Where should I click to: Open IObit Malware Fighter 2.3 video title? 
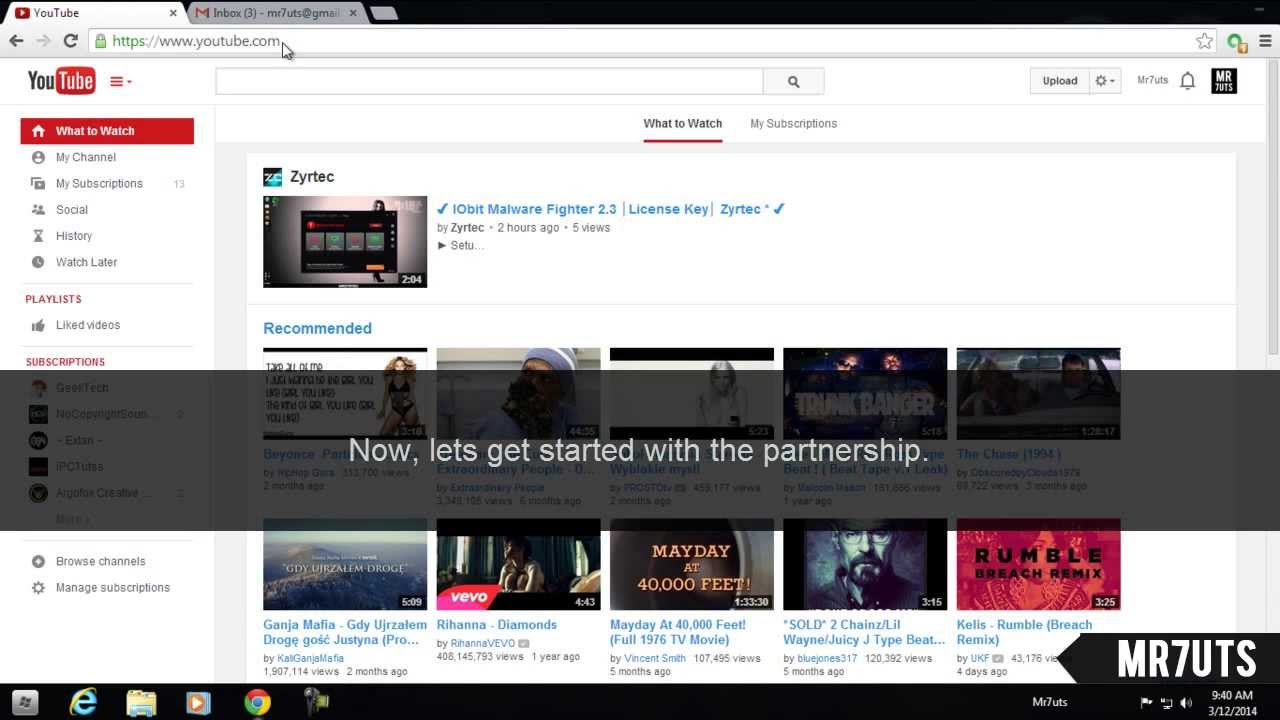[610, 209]
